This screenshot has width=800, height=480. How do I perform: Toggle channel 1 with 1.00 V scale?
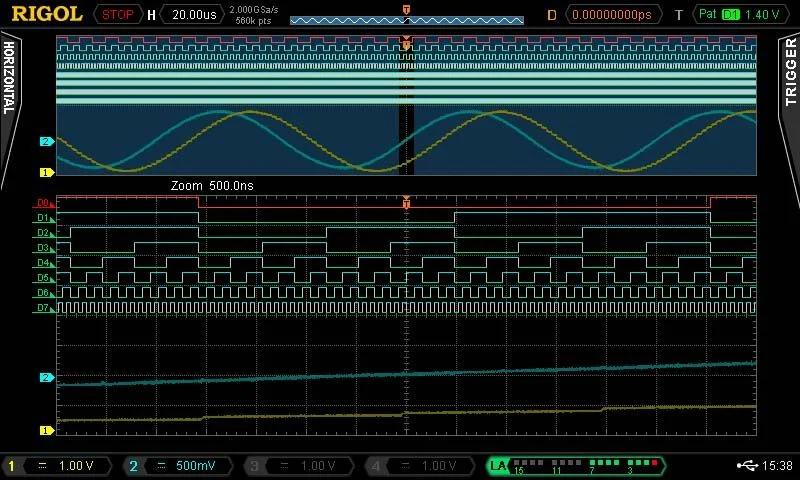click(58, 466)
